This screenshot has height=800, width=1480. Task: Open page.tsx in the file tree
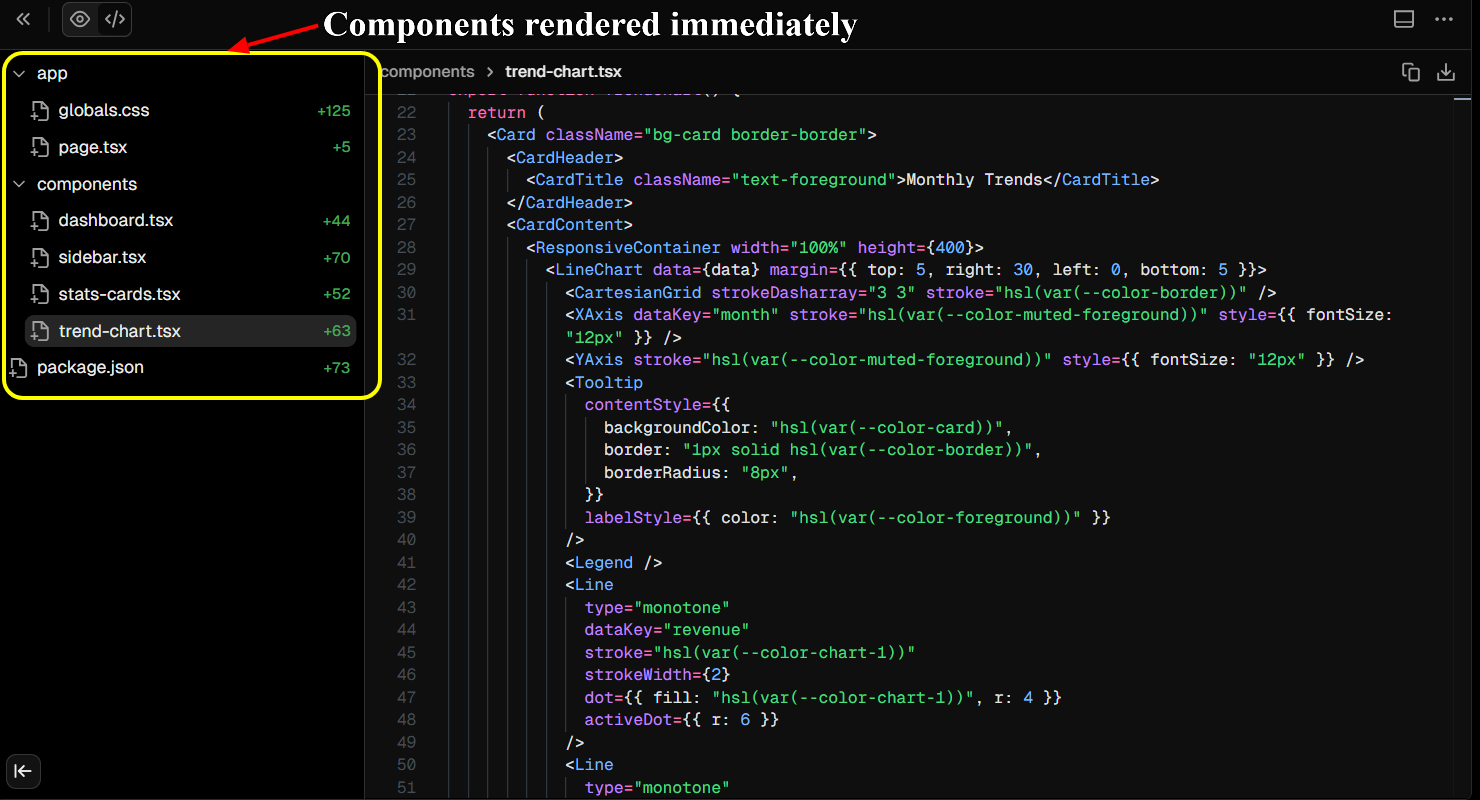(x=93, y=148)
